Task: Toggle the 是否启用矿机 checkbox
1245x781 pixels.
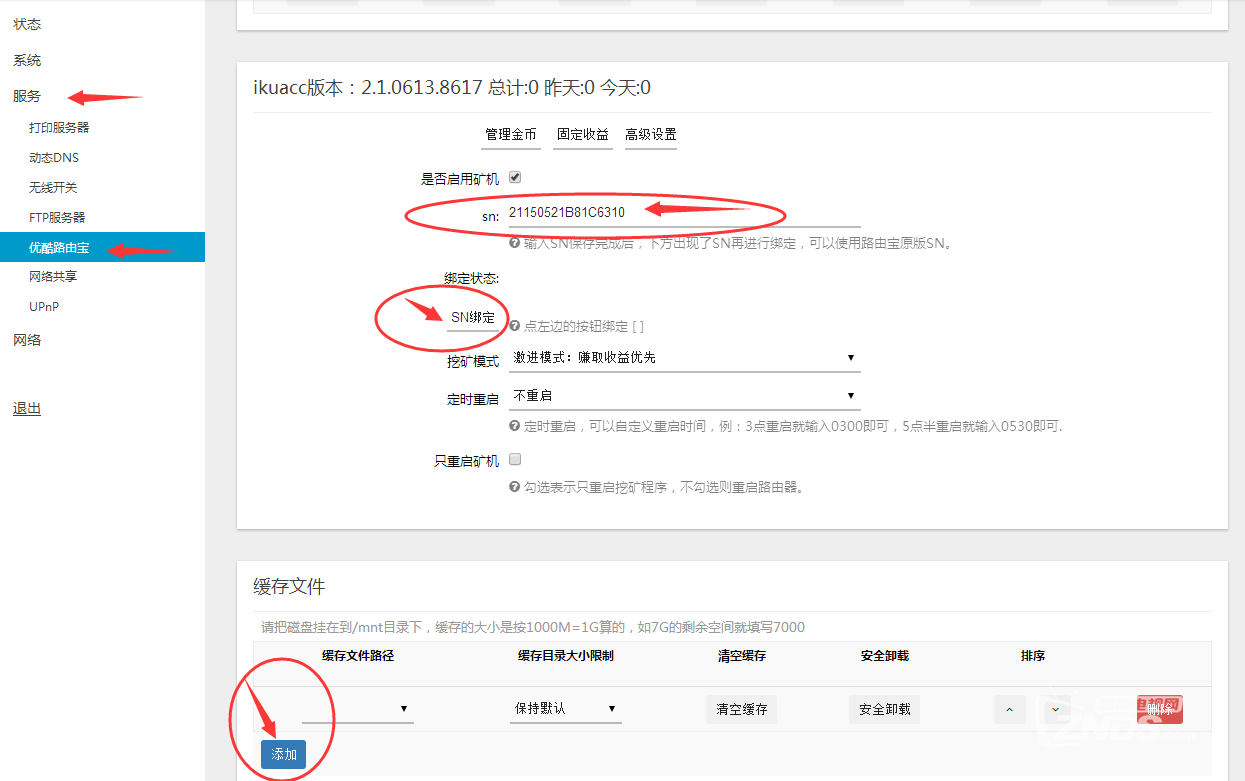Action: [515, 177]
